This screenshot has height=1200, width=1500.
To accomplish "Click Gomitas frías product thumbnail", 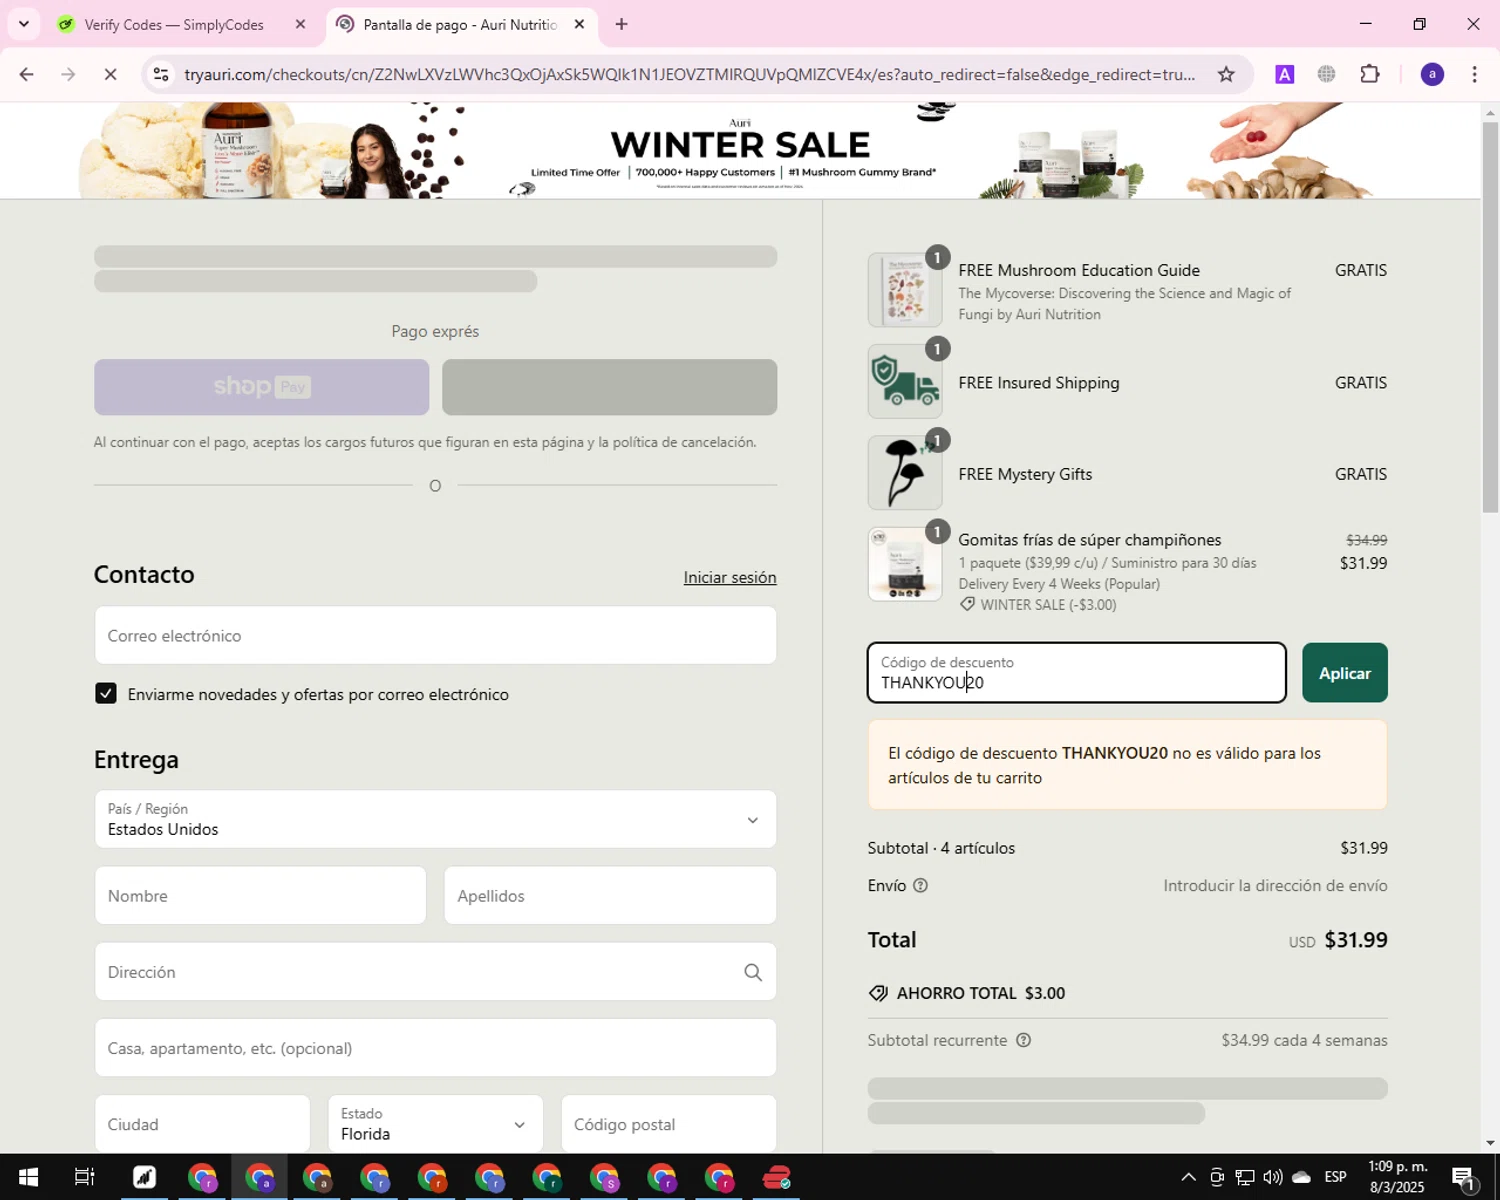I will (905, 564).
